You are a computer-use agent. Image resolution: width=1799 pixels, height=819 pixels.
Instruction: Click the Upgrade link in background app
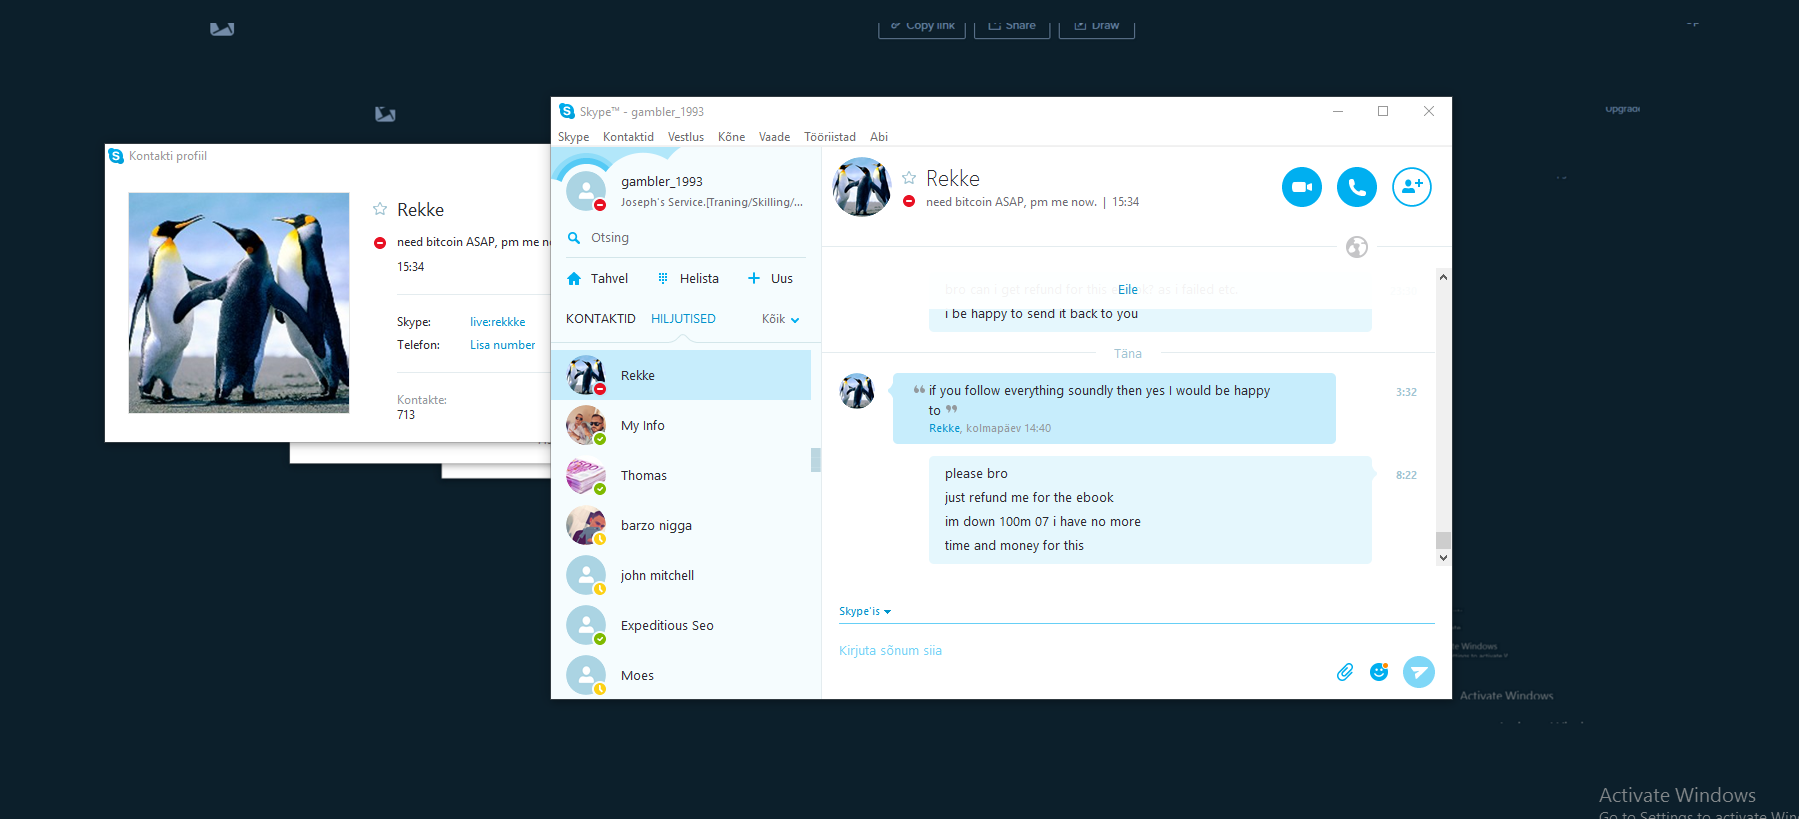1622,109
